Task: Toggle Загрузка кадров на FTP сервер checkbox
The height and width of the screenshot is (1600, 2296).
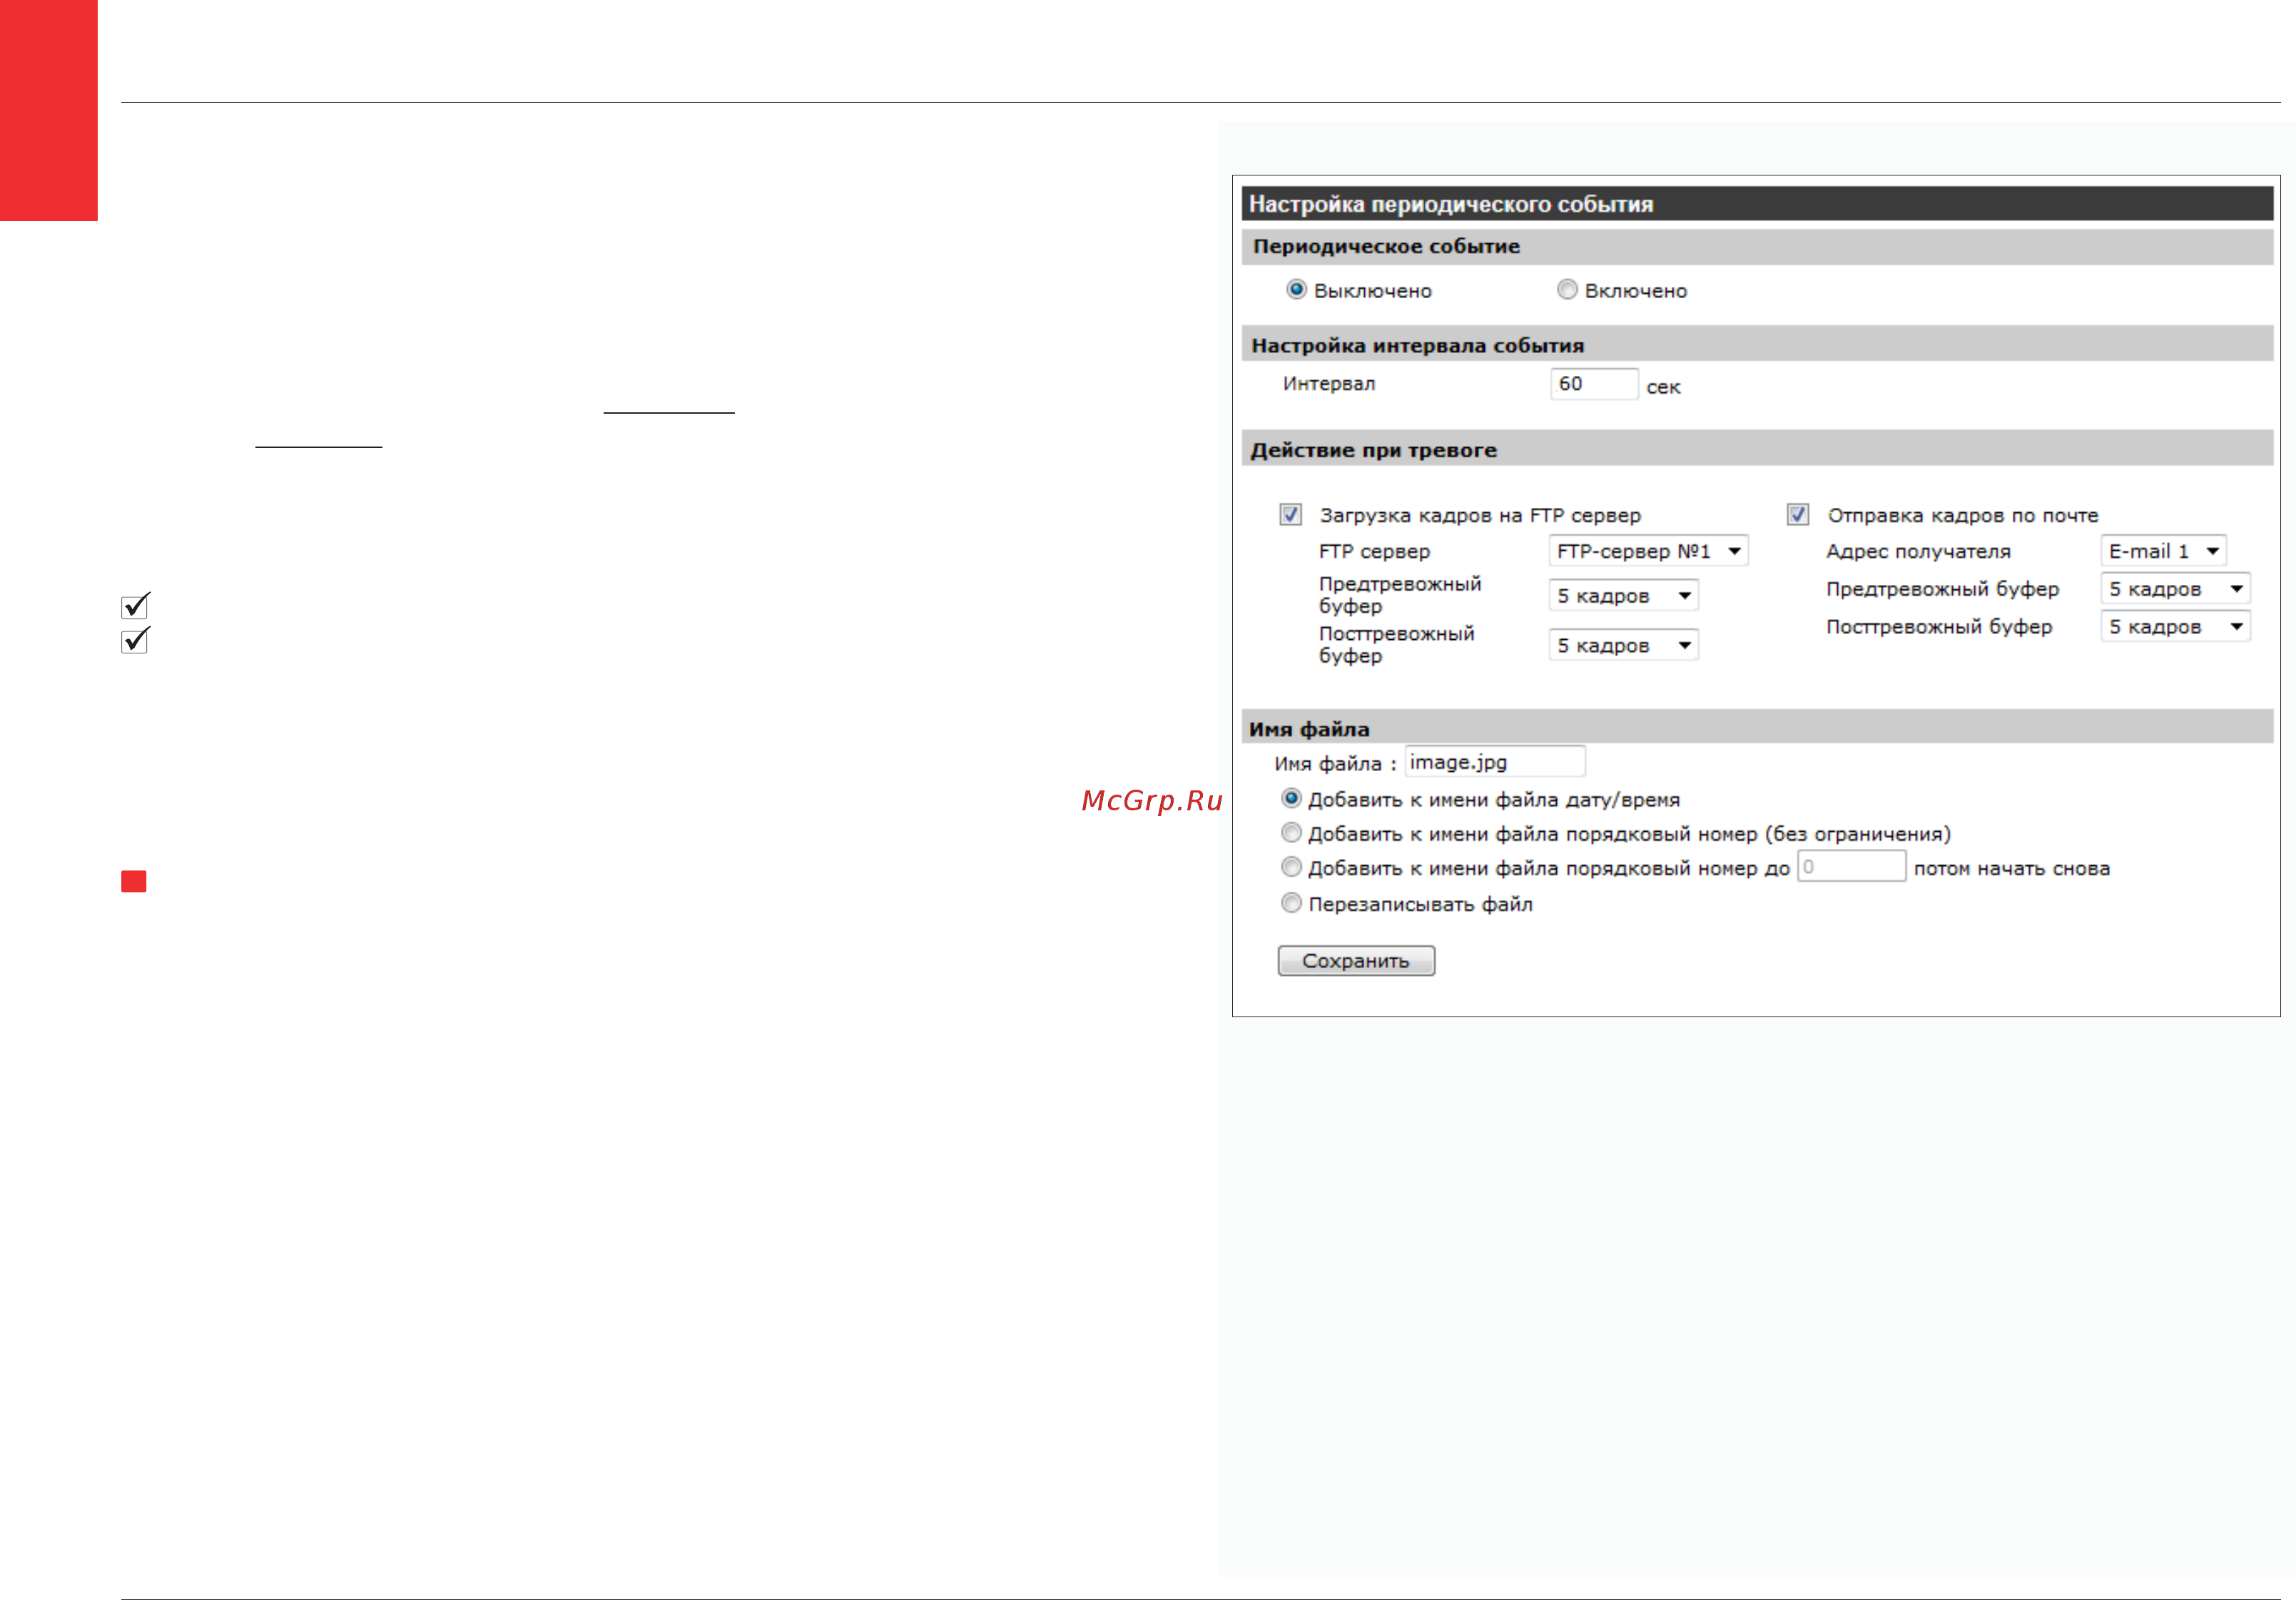Action: coord(1291,514)
